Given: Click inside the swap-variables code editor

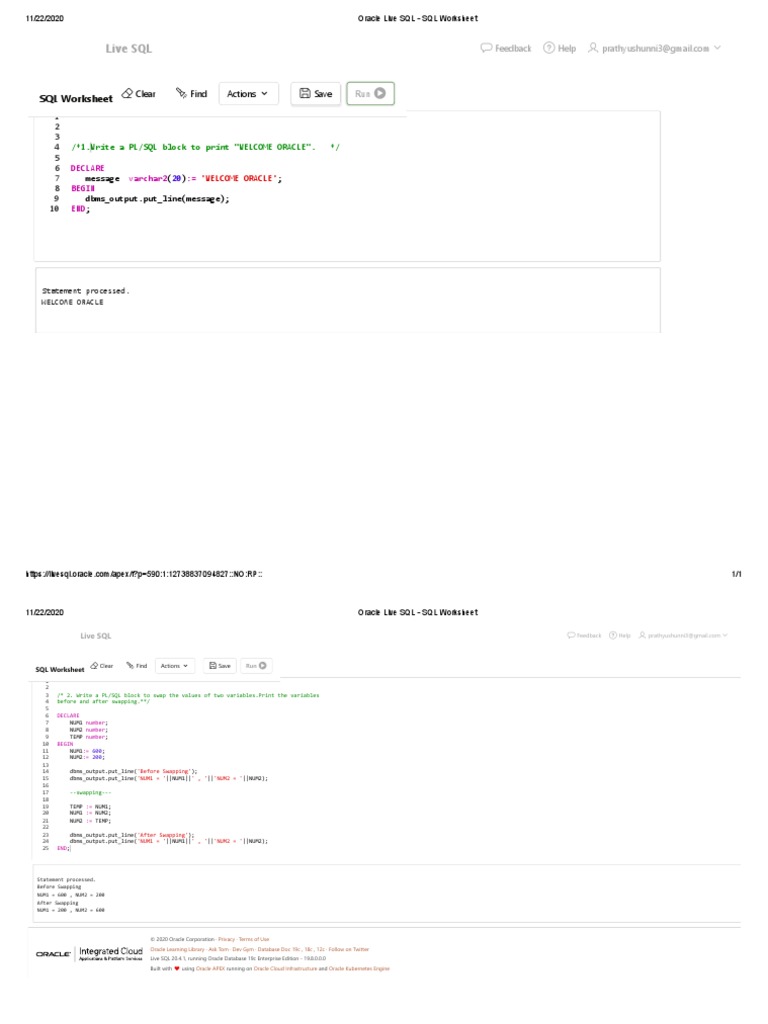Looking at the screenshot, I should click(x=385, y=767).
